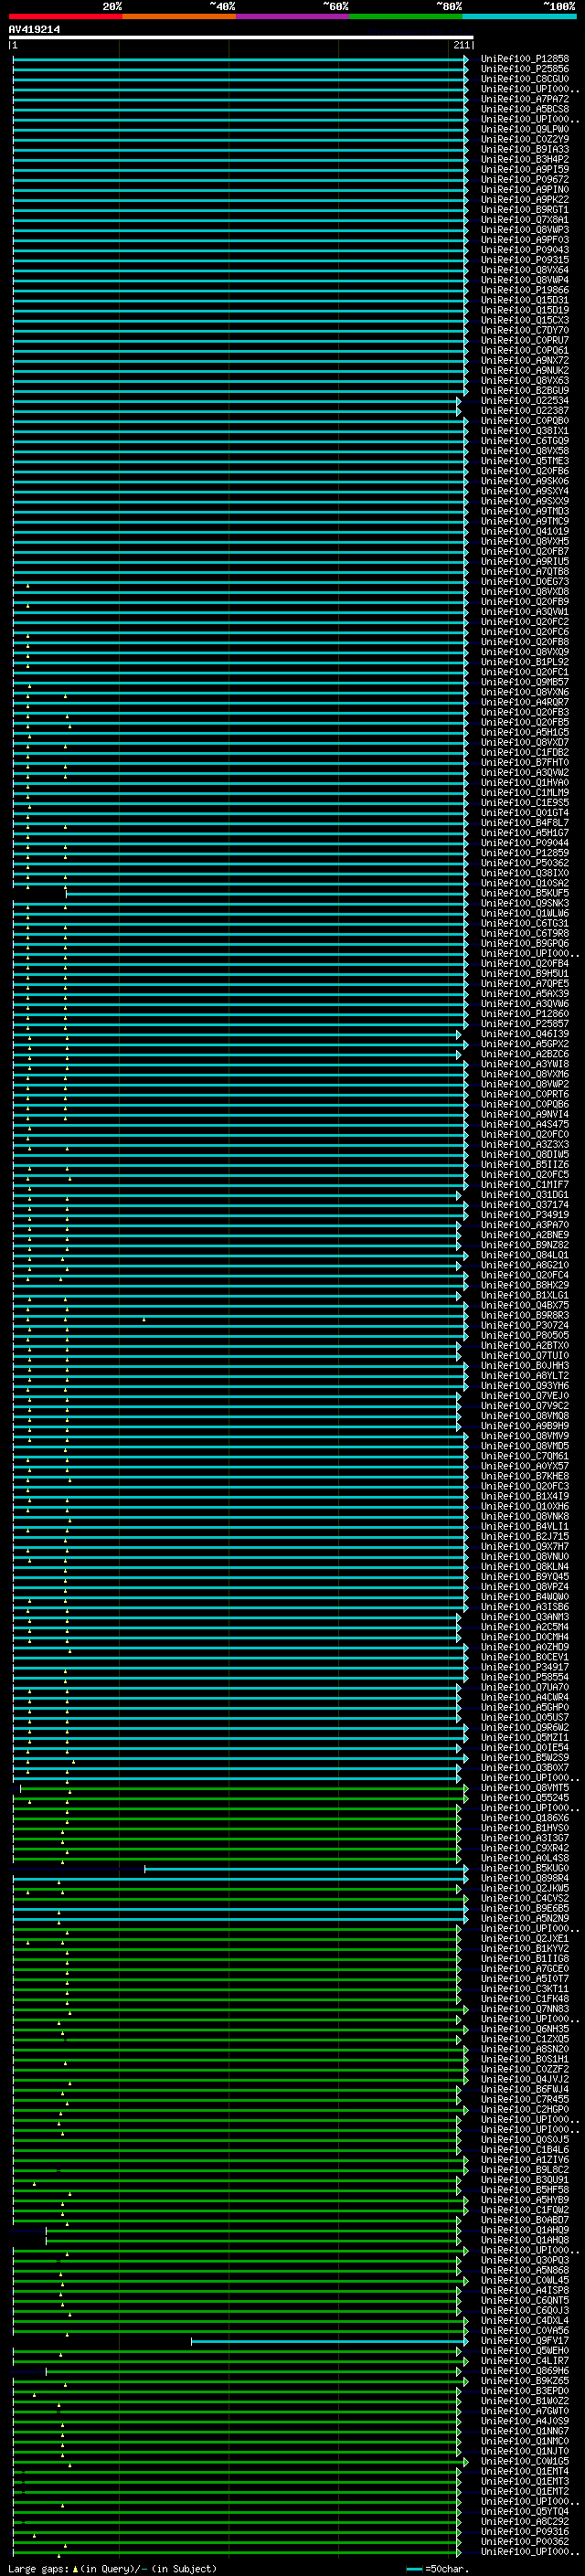Select the UniRef100_P34919 label
The image size is (585, 2576).
(525, 1215)
